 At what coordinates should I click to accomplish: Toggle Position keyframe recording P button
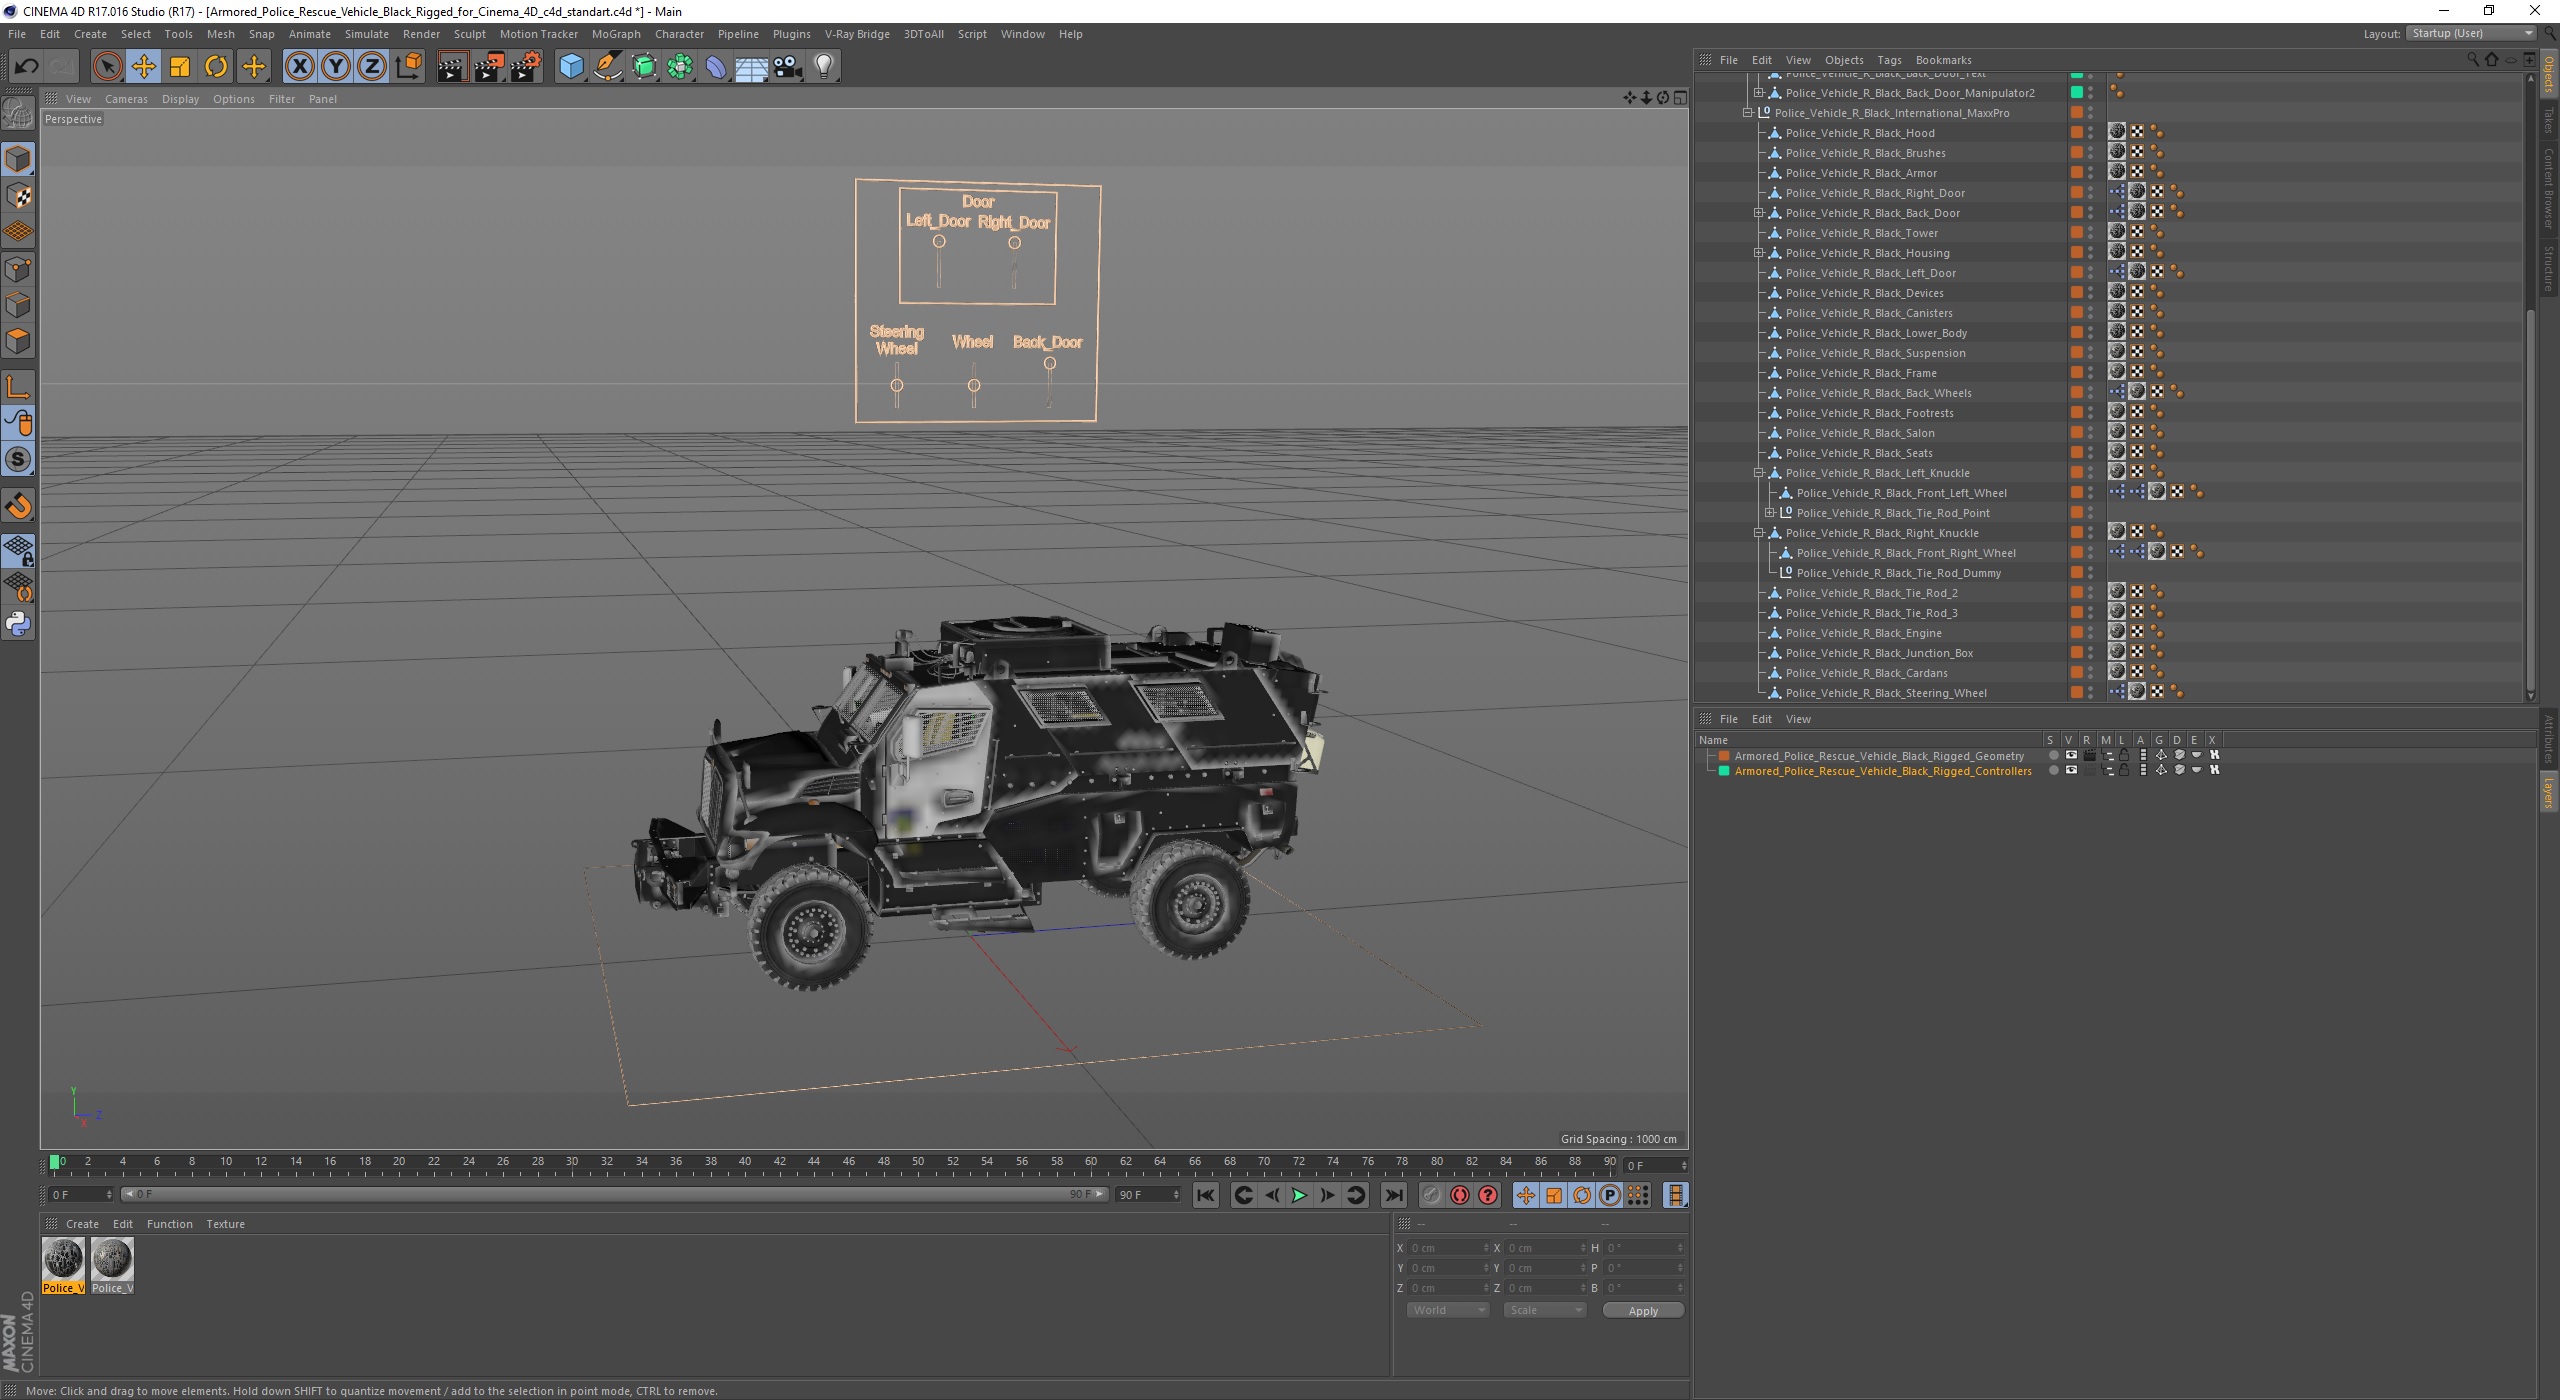1609,1195
